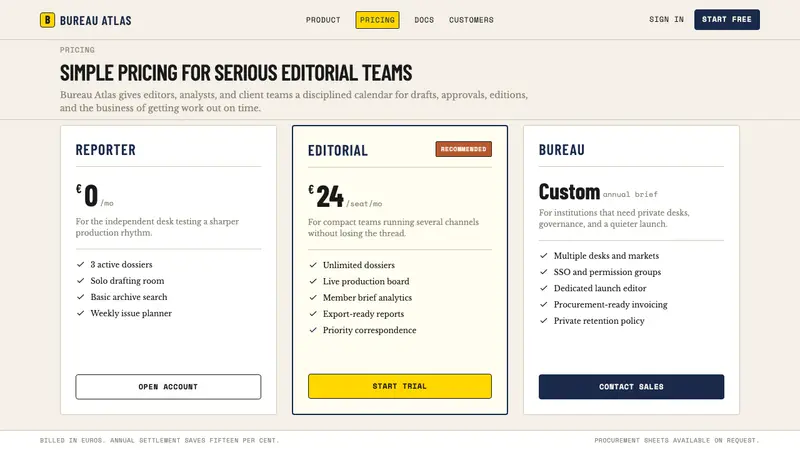Click the 'Simple Pricing for Serious Editorial Teams' headline

click(x=236, y=72)
